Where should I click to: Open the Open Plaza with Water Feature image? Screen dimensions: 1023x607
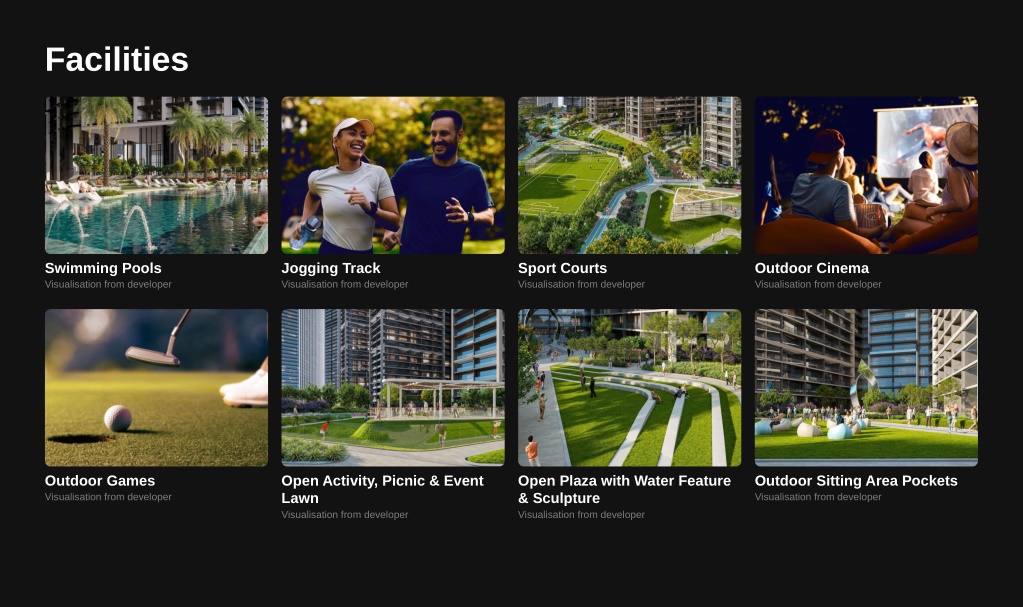pos(630,388)
